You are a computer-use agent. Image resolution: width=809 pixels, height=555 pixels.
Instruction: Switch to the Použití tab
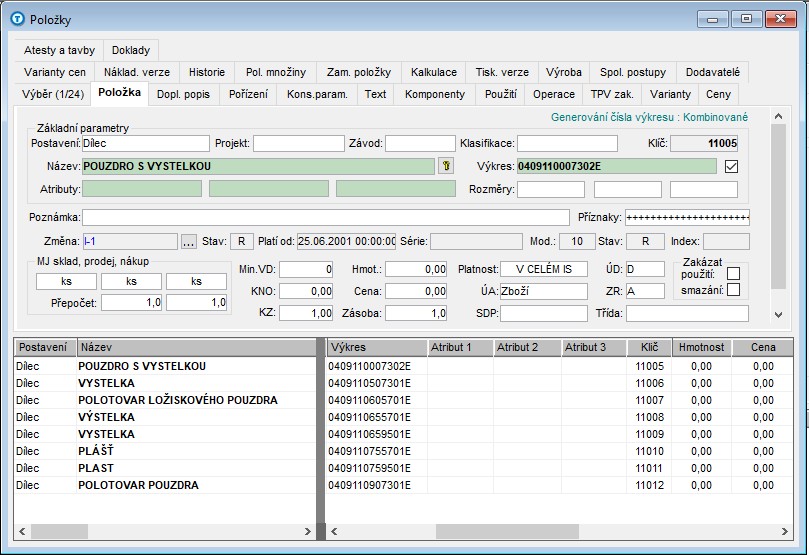click(x=500, y=94)
